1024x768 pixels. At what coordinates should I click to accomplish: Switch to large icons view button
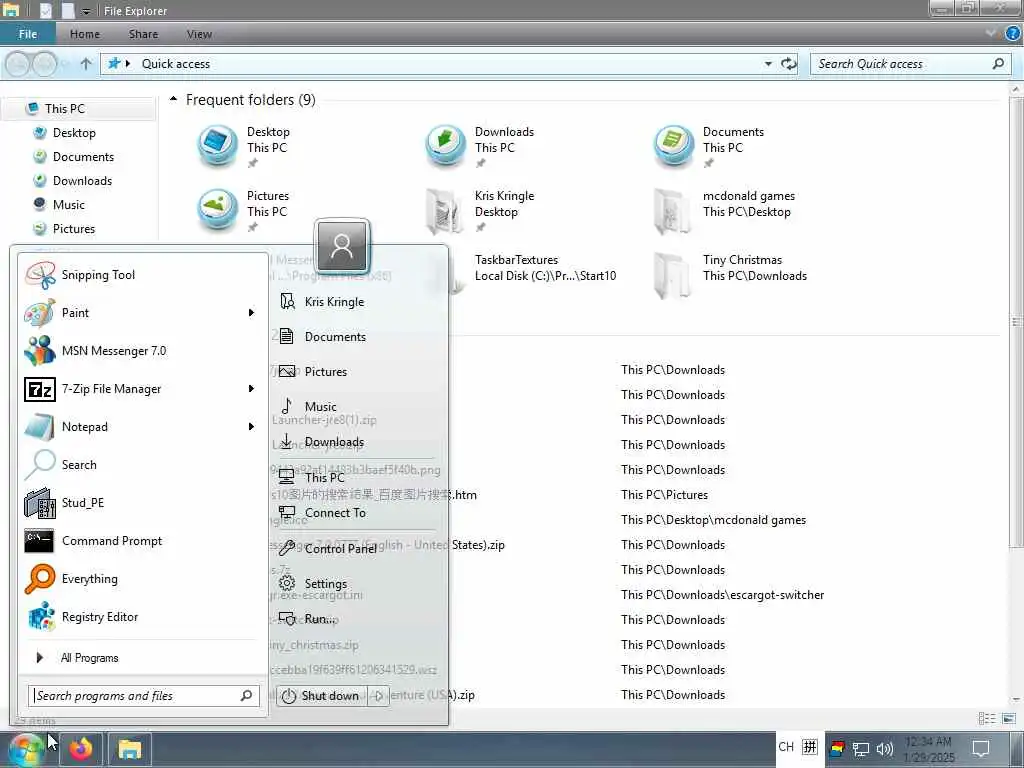tap(1010, 719)
